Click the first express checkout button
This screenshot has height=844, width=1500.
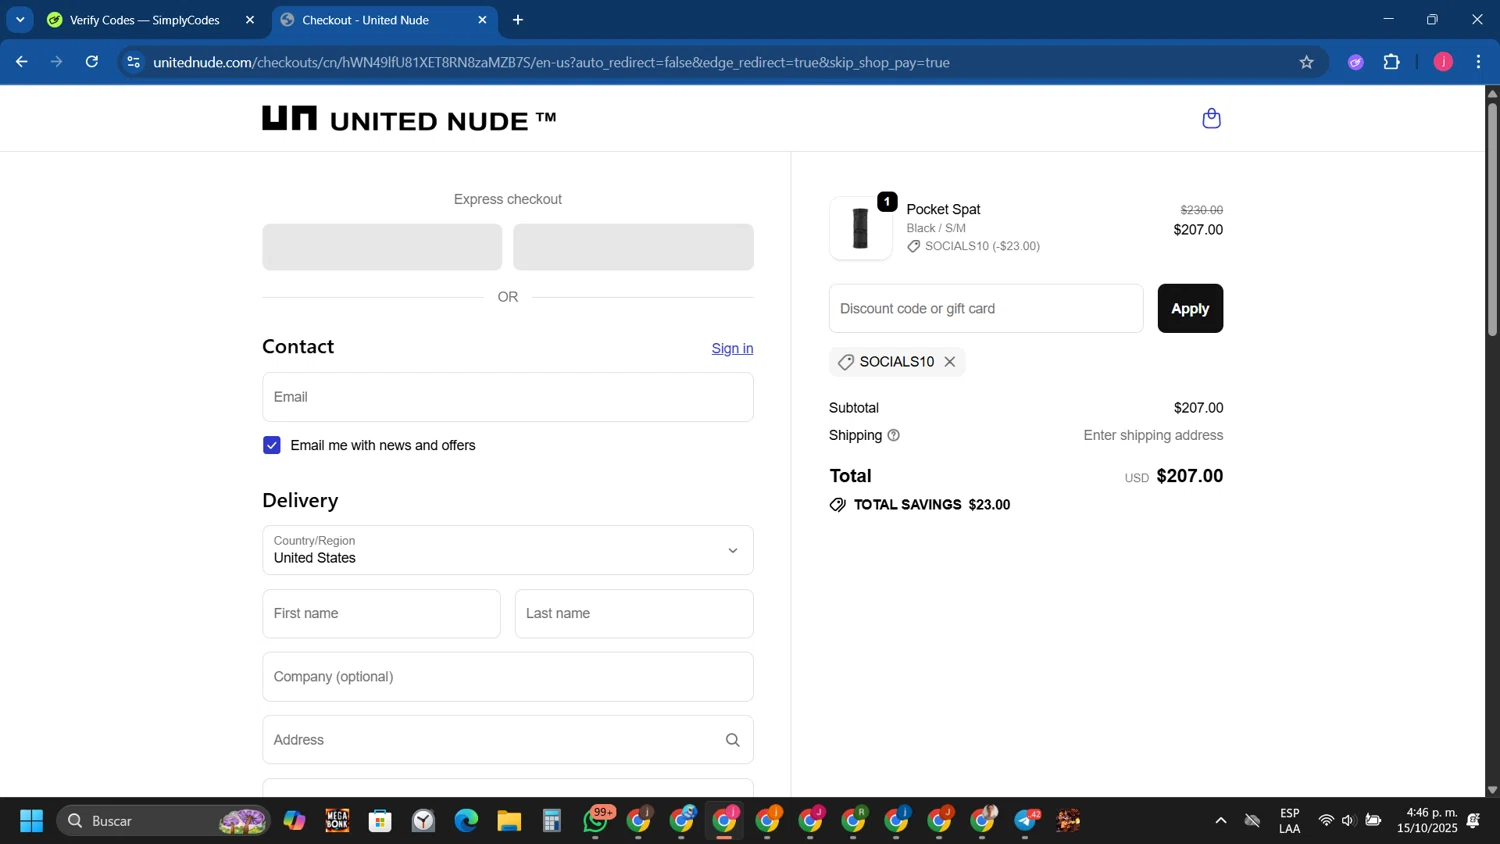(x=382, y=247)
